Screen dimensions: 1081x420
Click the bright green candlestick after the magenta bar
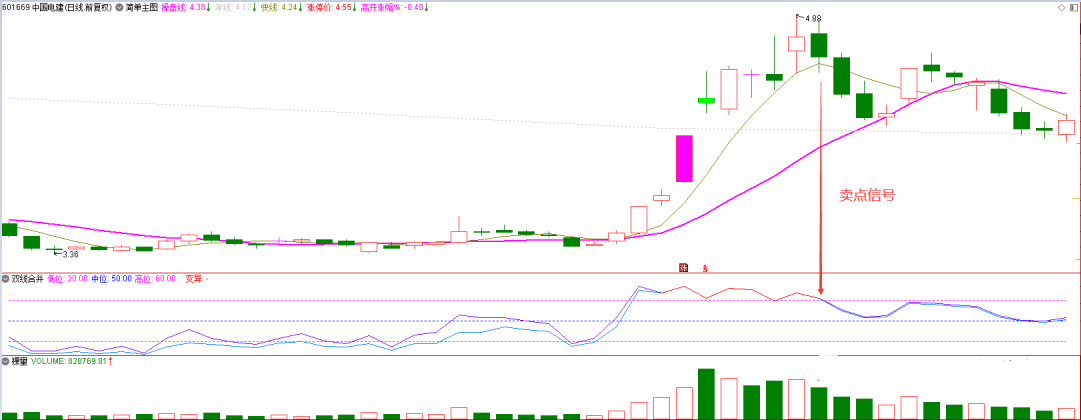(x=706, y=100)
